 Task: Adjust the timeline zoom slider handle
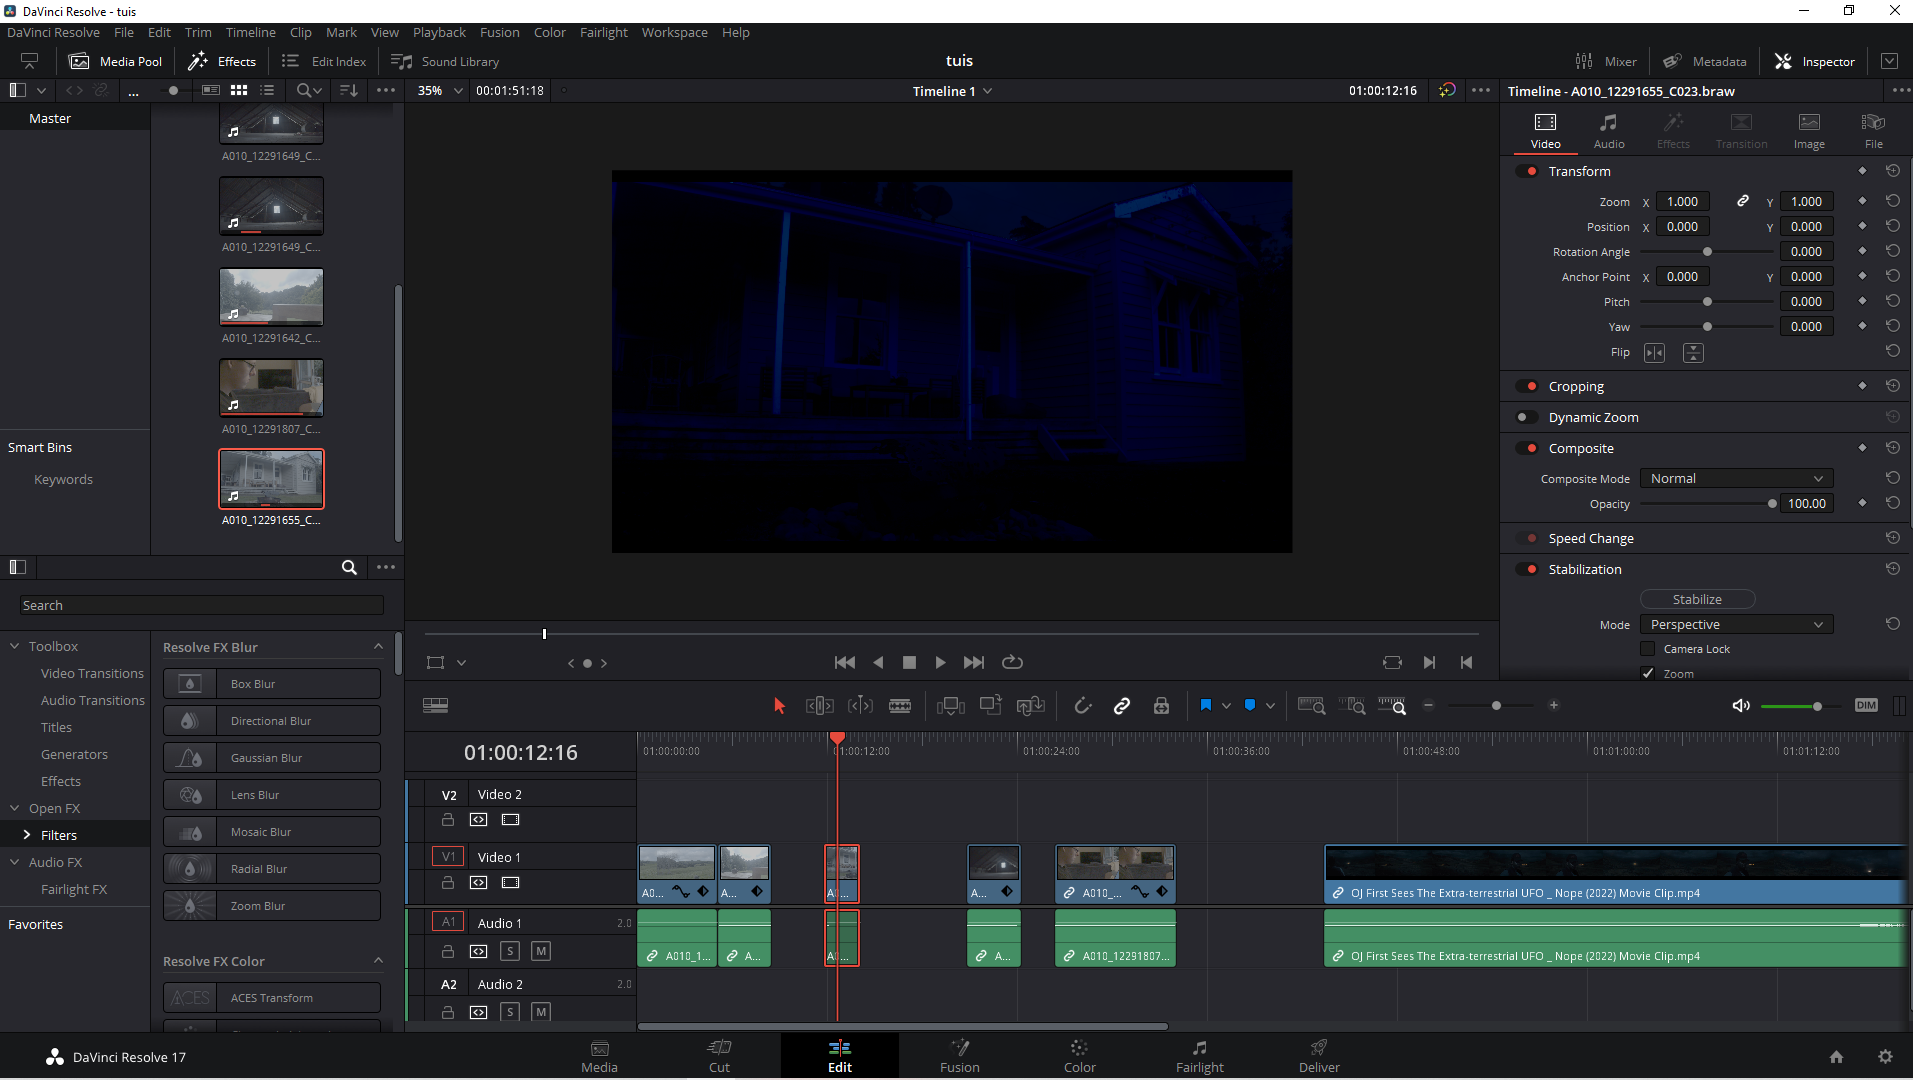click(x=1496, y=706)
